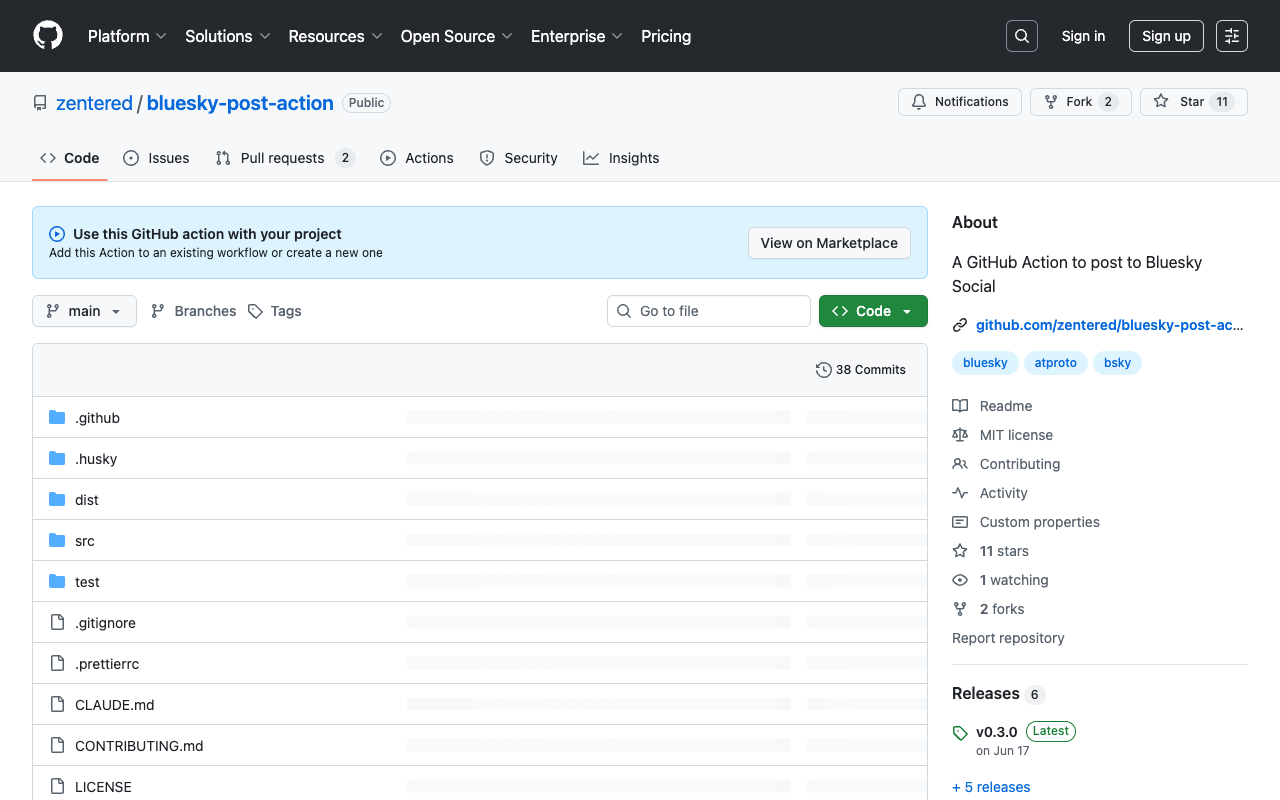Screen dimensions: 1280x800
Task: Select the bluesky topic tag
Action: (985, 363)
